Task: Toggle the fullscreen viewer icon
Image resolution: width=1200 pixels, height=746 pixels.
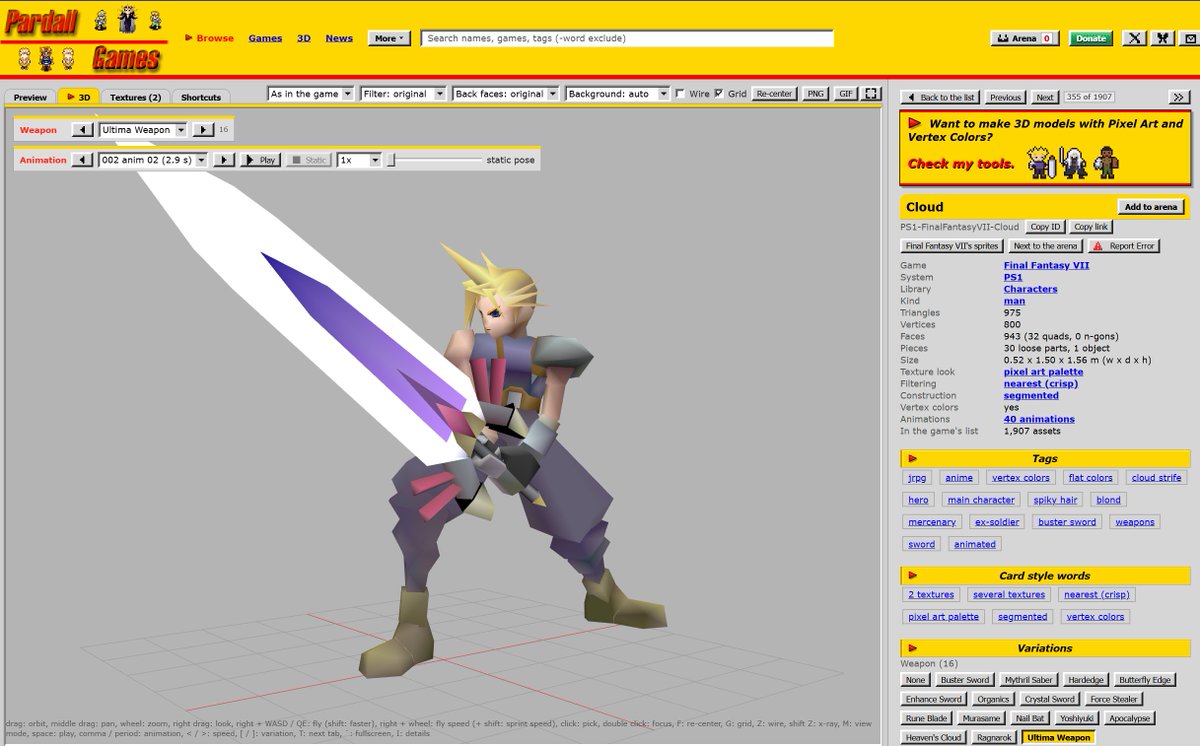Action: point(872,94)
